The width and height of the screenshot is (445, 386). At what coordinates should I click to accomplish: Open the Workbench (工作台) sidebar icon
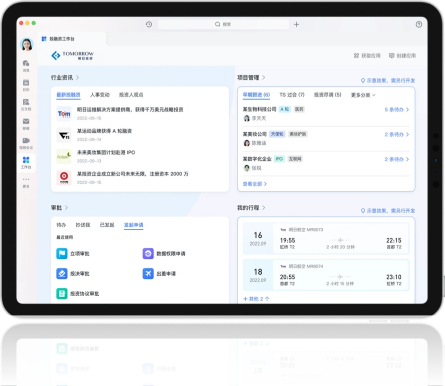(x=26, y=162)
